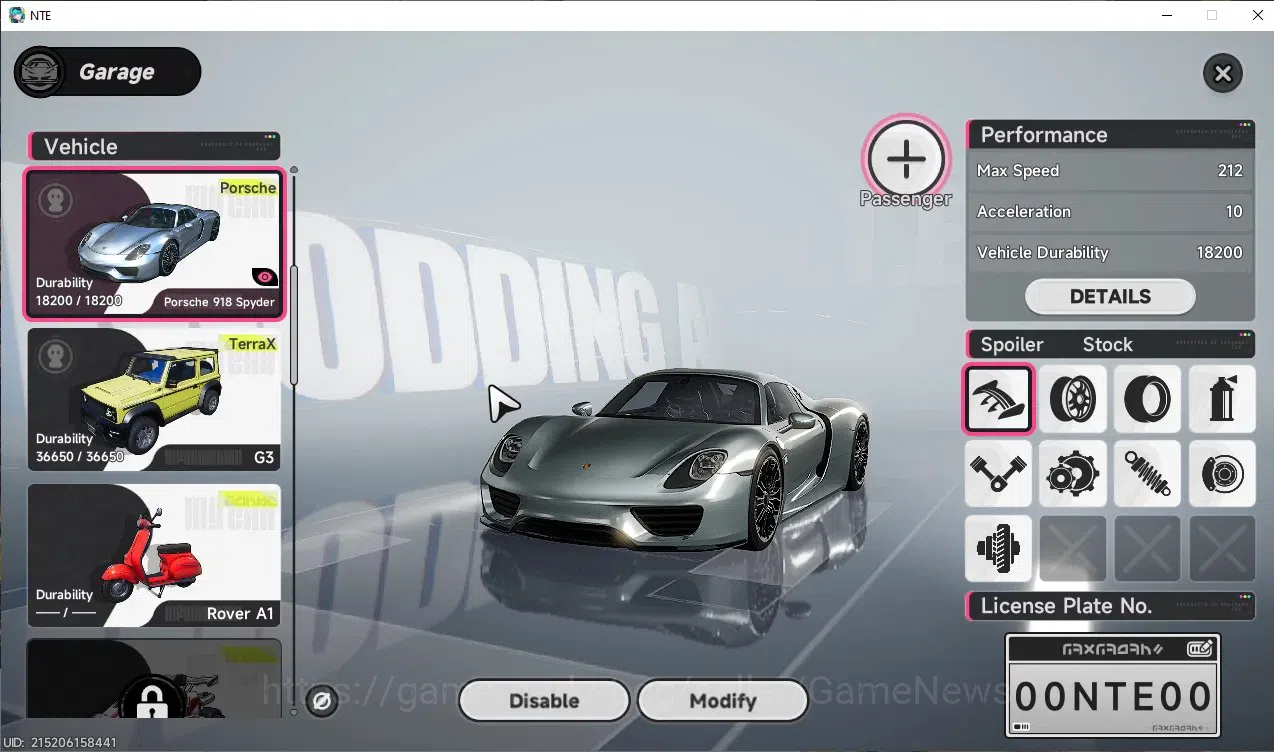Click the TerraX brand tag
This screenshot has width=1274, height=752.
point(251,344)
